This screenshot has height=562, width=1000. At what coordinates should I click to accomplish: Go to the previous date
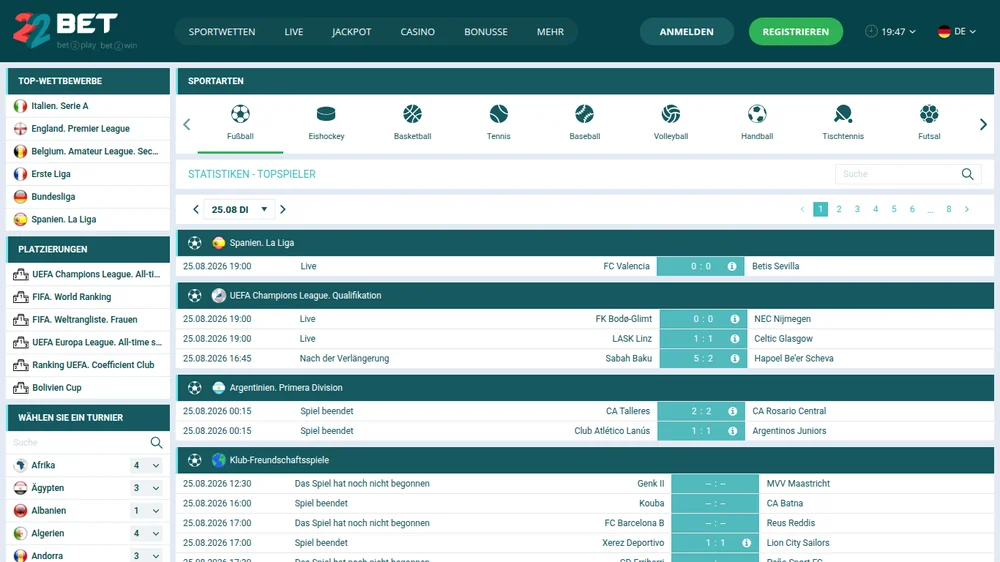pos(196,209)
